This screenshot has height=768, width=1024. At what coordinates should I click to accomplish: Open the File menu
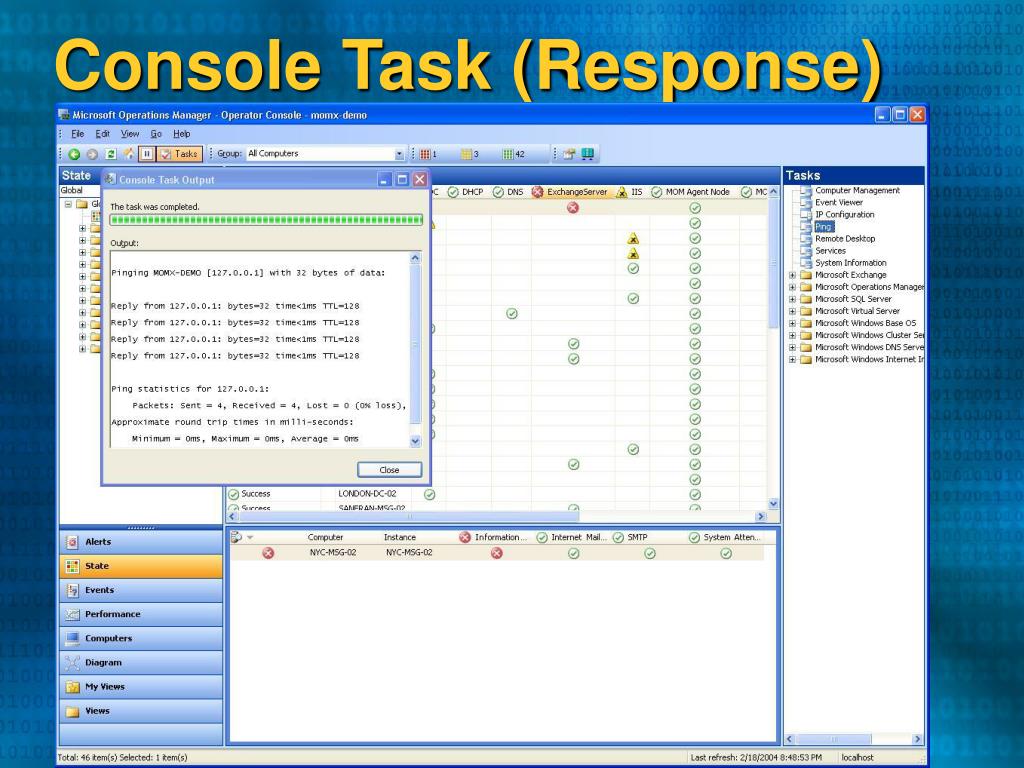coord(77,134)
